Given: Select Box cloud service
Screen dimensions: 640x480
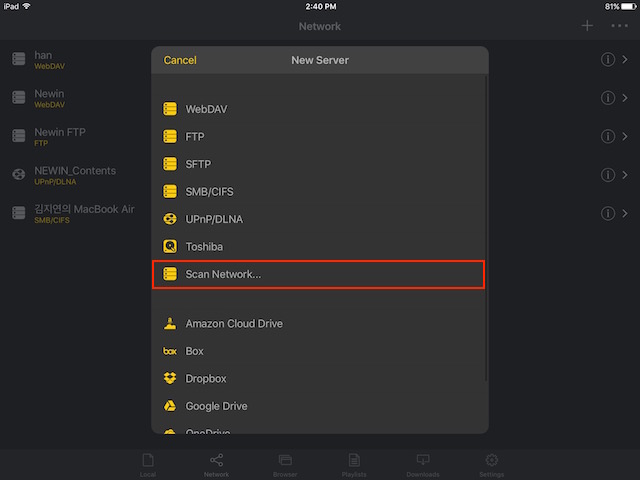Looking at the screenshot, I should point(318,351).
